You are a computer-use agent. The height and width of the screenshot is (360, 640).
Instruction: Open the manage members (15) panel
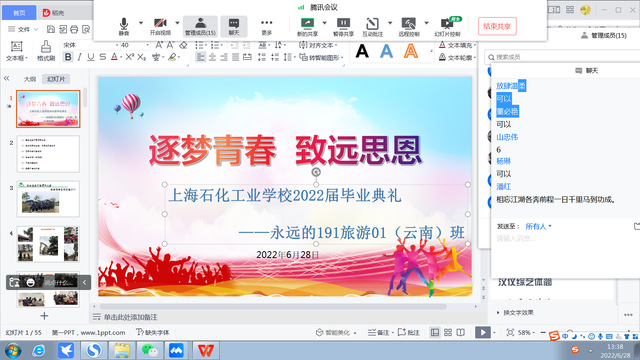coord(200,27)
